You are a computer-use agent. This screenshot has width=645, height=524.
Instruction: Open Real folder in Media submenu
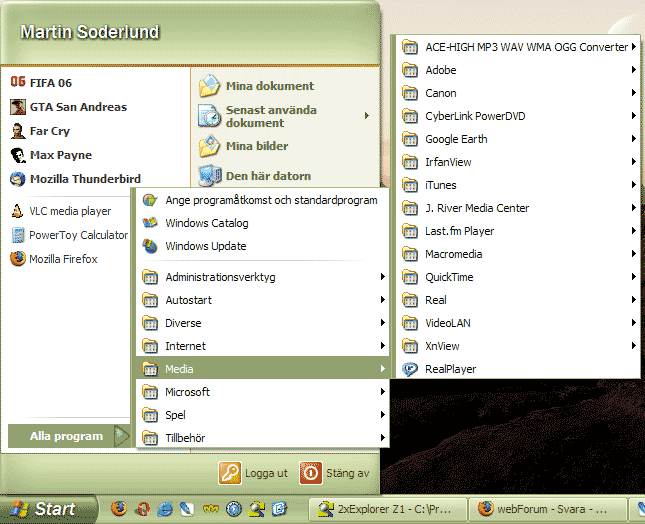(517, 300)
